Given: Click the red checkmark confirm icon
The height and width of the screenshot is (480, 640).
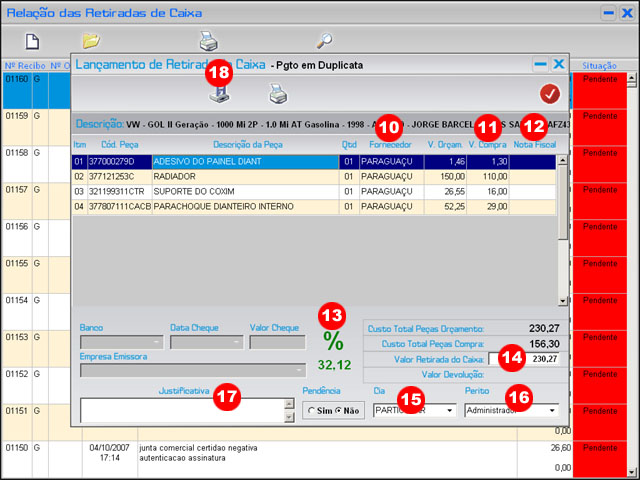Looking at the screenshot, I should click(549, 94).
